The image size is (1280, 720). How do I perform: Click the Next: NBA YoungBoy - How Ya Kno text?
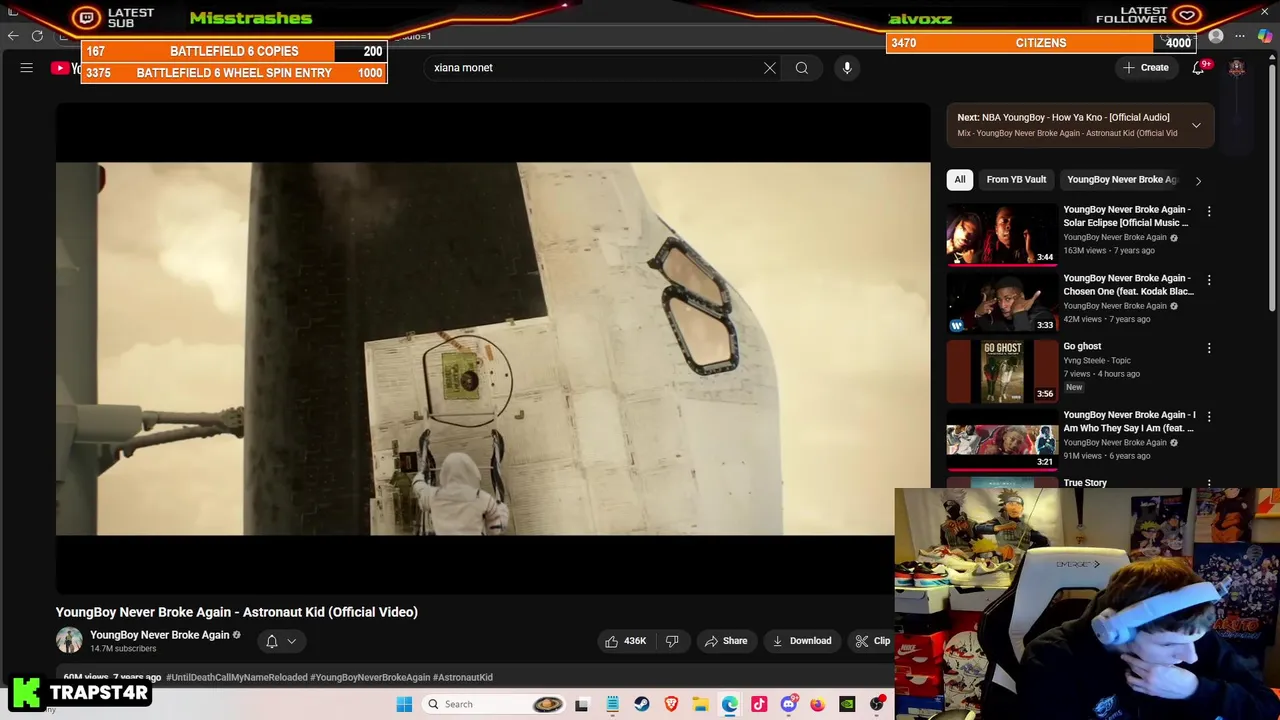coord(1063,118)
